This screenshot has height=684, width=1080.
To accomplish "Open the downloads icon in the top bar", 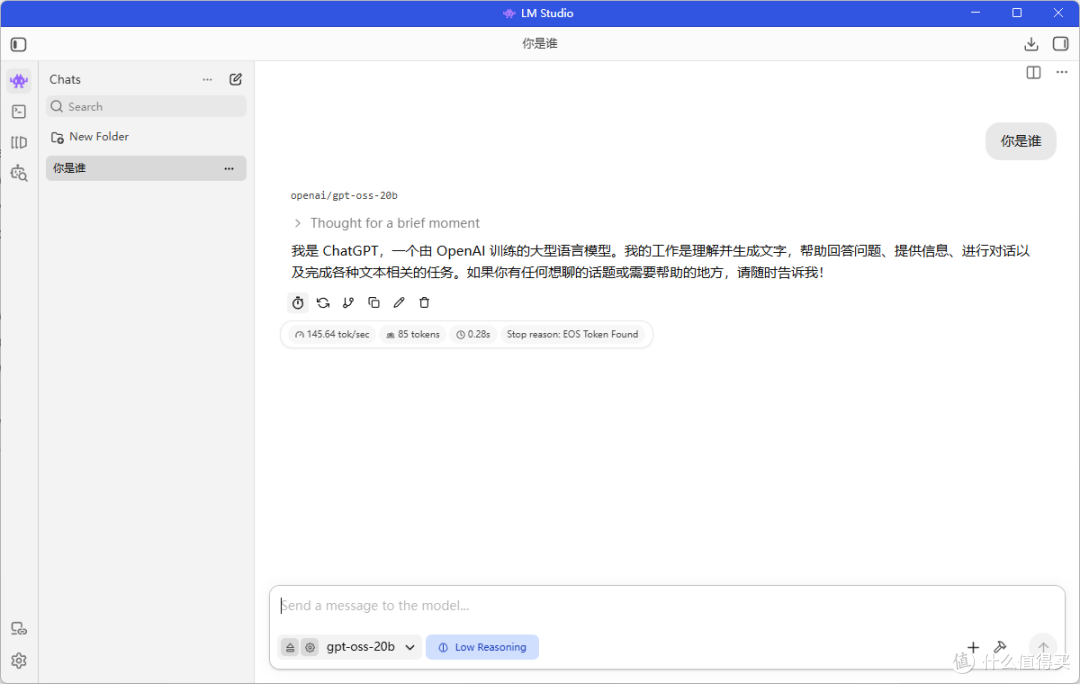I will 1031,44.
